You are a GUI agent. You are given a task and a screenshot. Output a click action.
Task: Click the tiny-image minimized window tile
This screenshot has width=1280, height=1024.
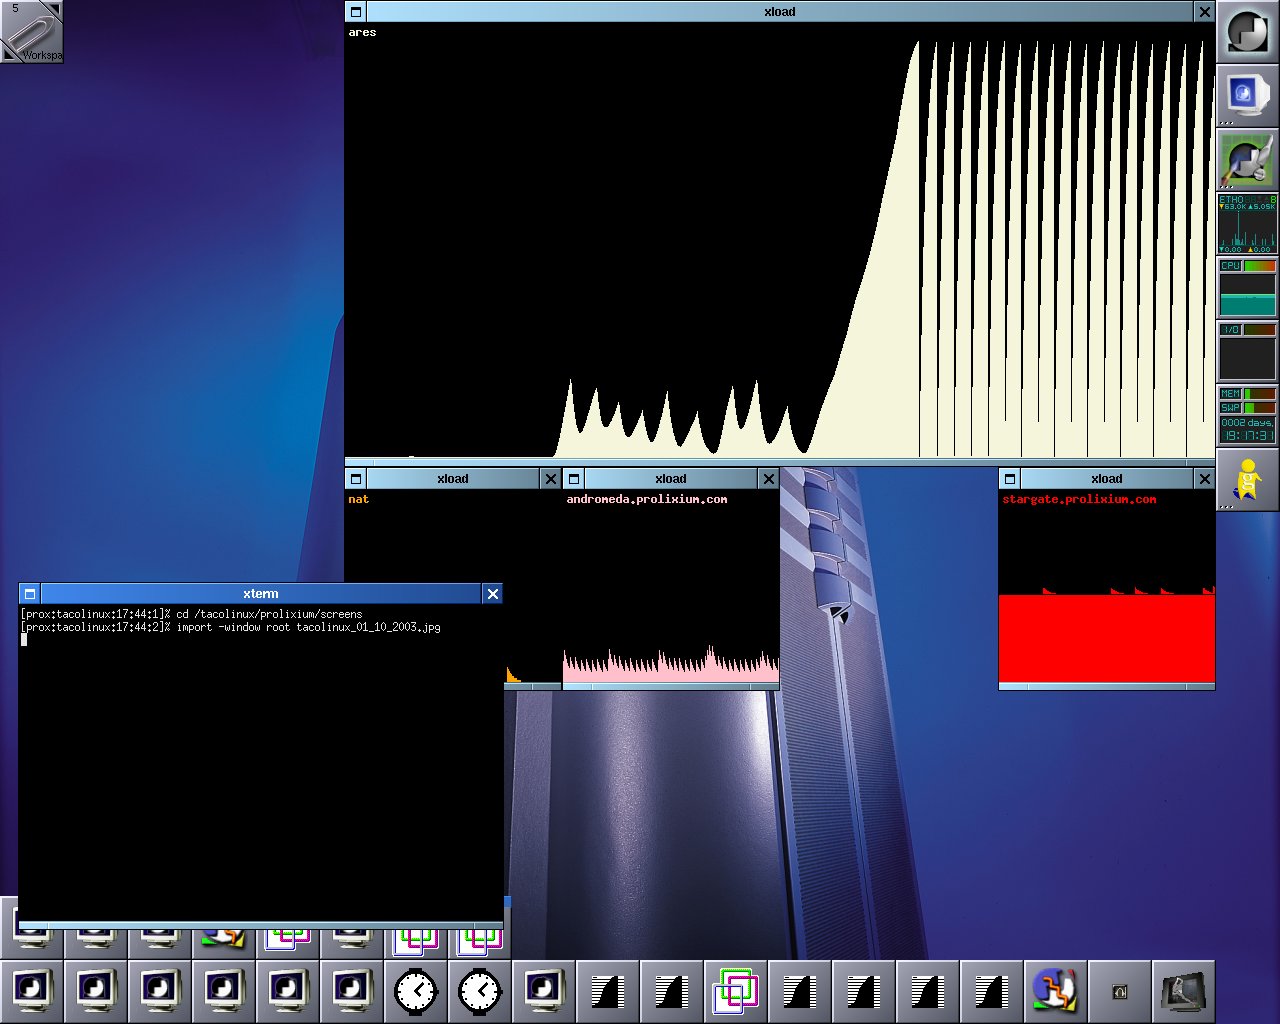click(1119, 991)
